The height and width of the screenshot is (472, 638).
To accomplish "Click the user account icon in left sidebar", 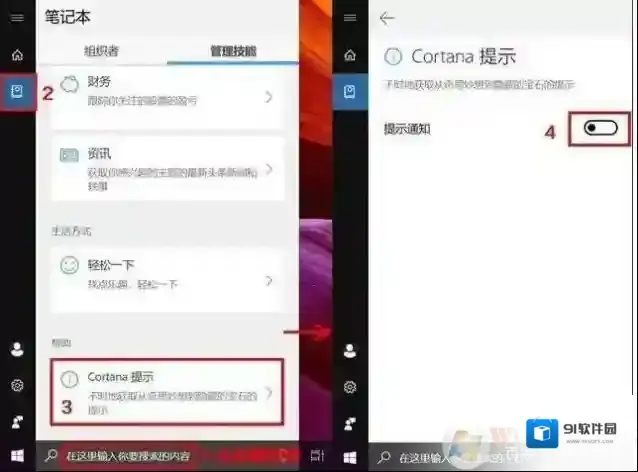I will coord(16,349).
